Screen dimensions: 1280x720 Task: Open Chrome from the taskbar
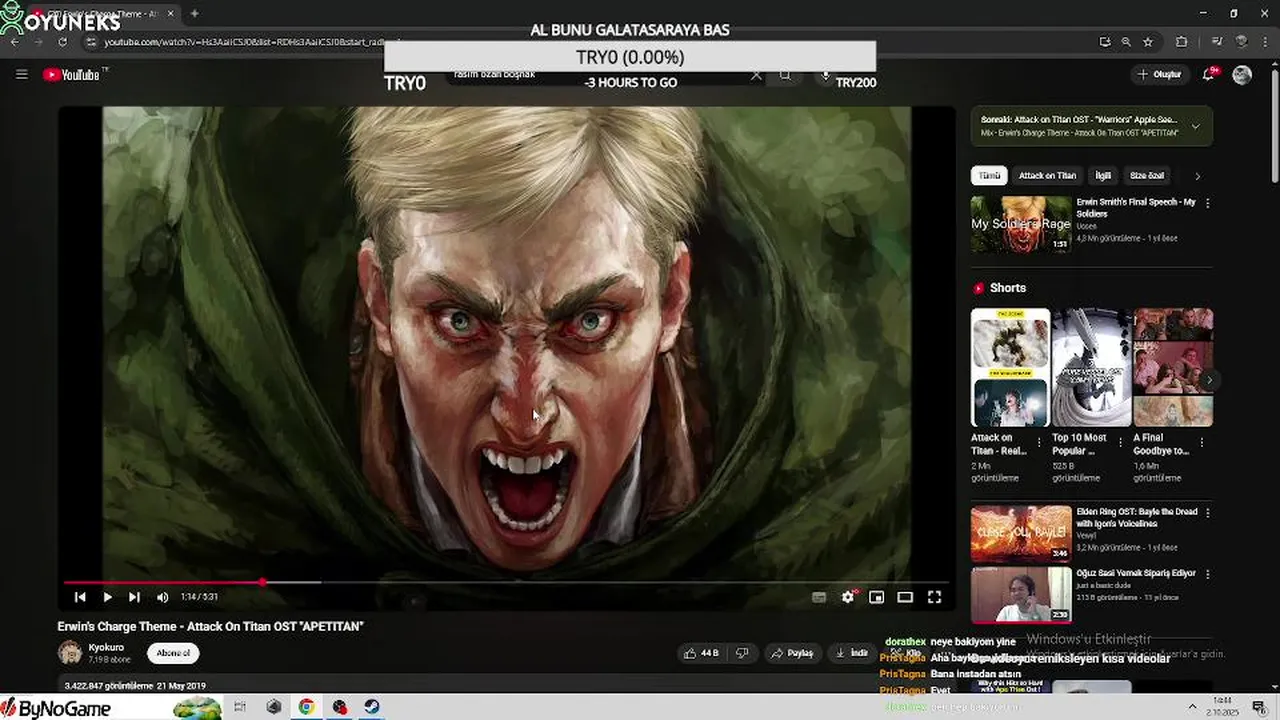coord(306,707)
